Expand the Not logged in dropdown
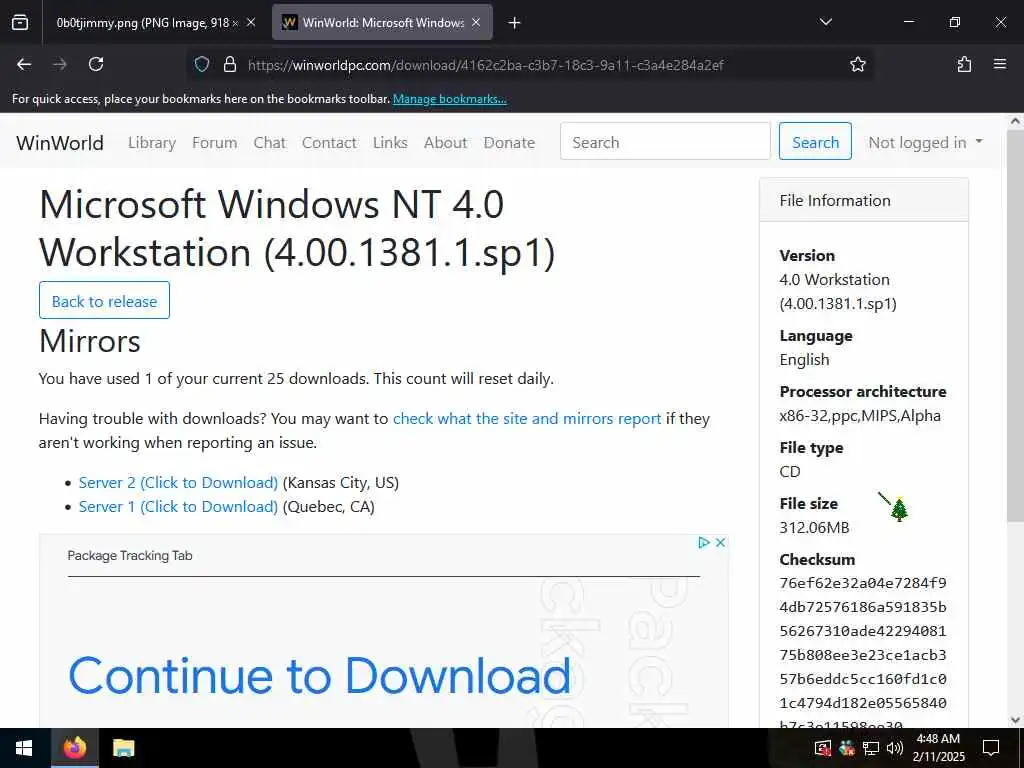Viewport: 1024px width, 768px height. pyautogui.click(x=925, y=142)
